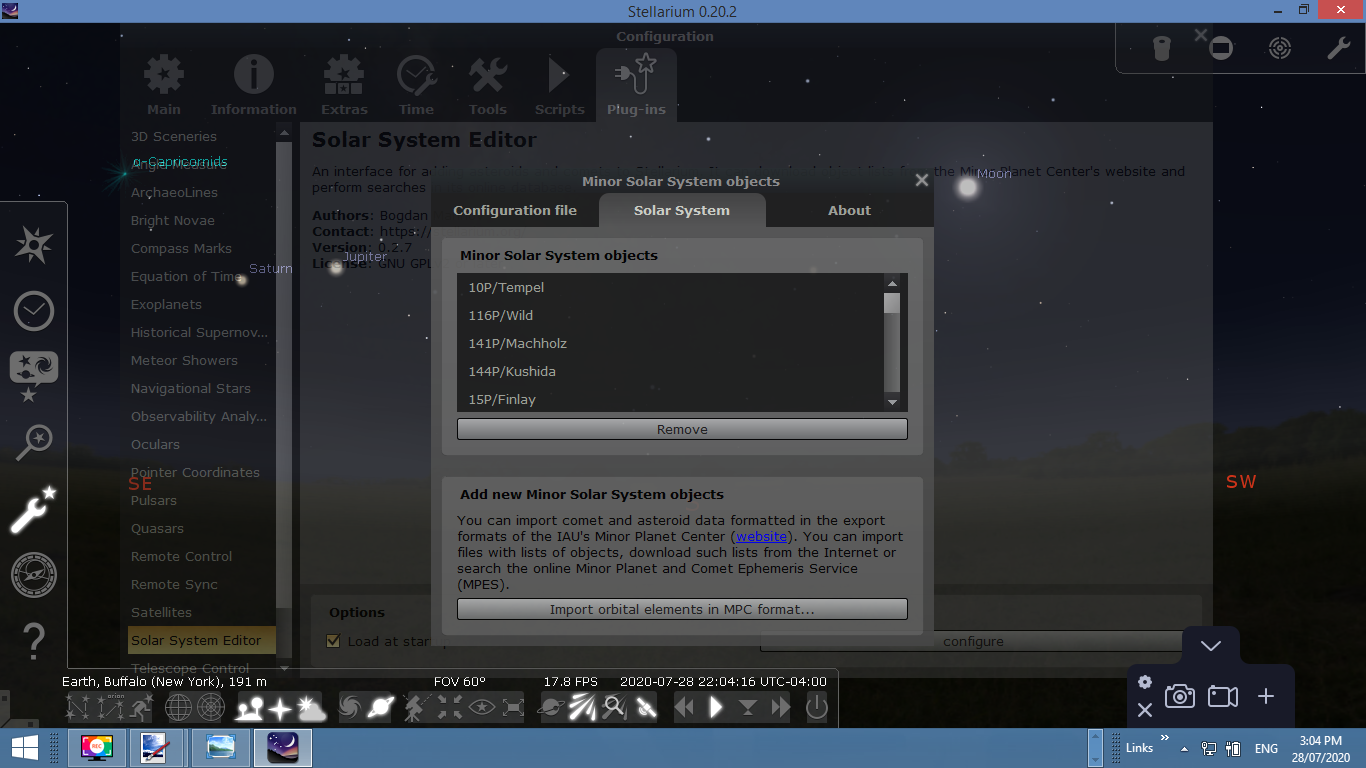The width and height of the screenshot is (1366, 768).
Task: Open the Sky and viewing options window
Action: (x=33, y=377)
